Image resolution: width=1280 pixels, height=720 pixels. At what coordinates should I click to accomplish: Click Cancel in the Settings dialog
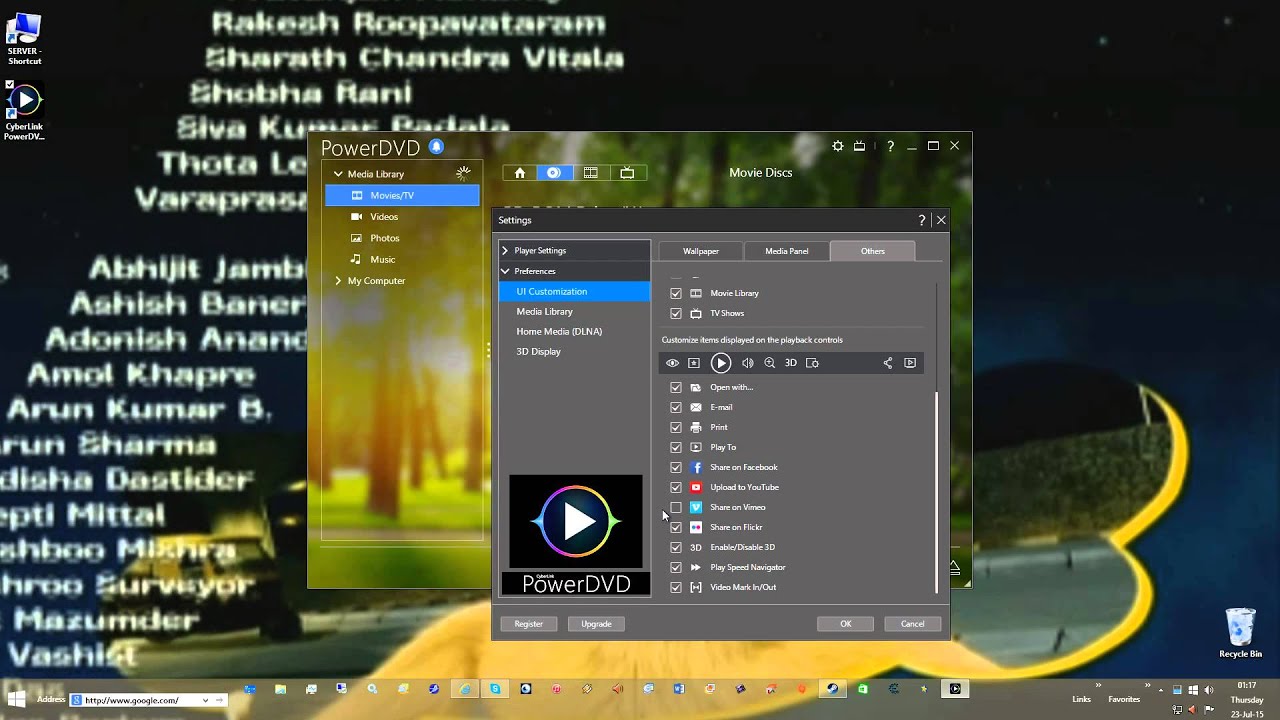coord(913,624)
